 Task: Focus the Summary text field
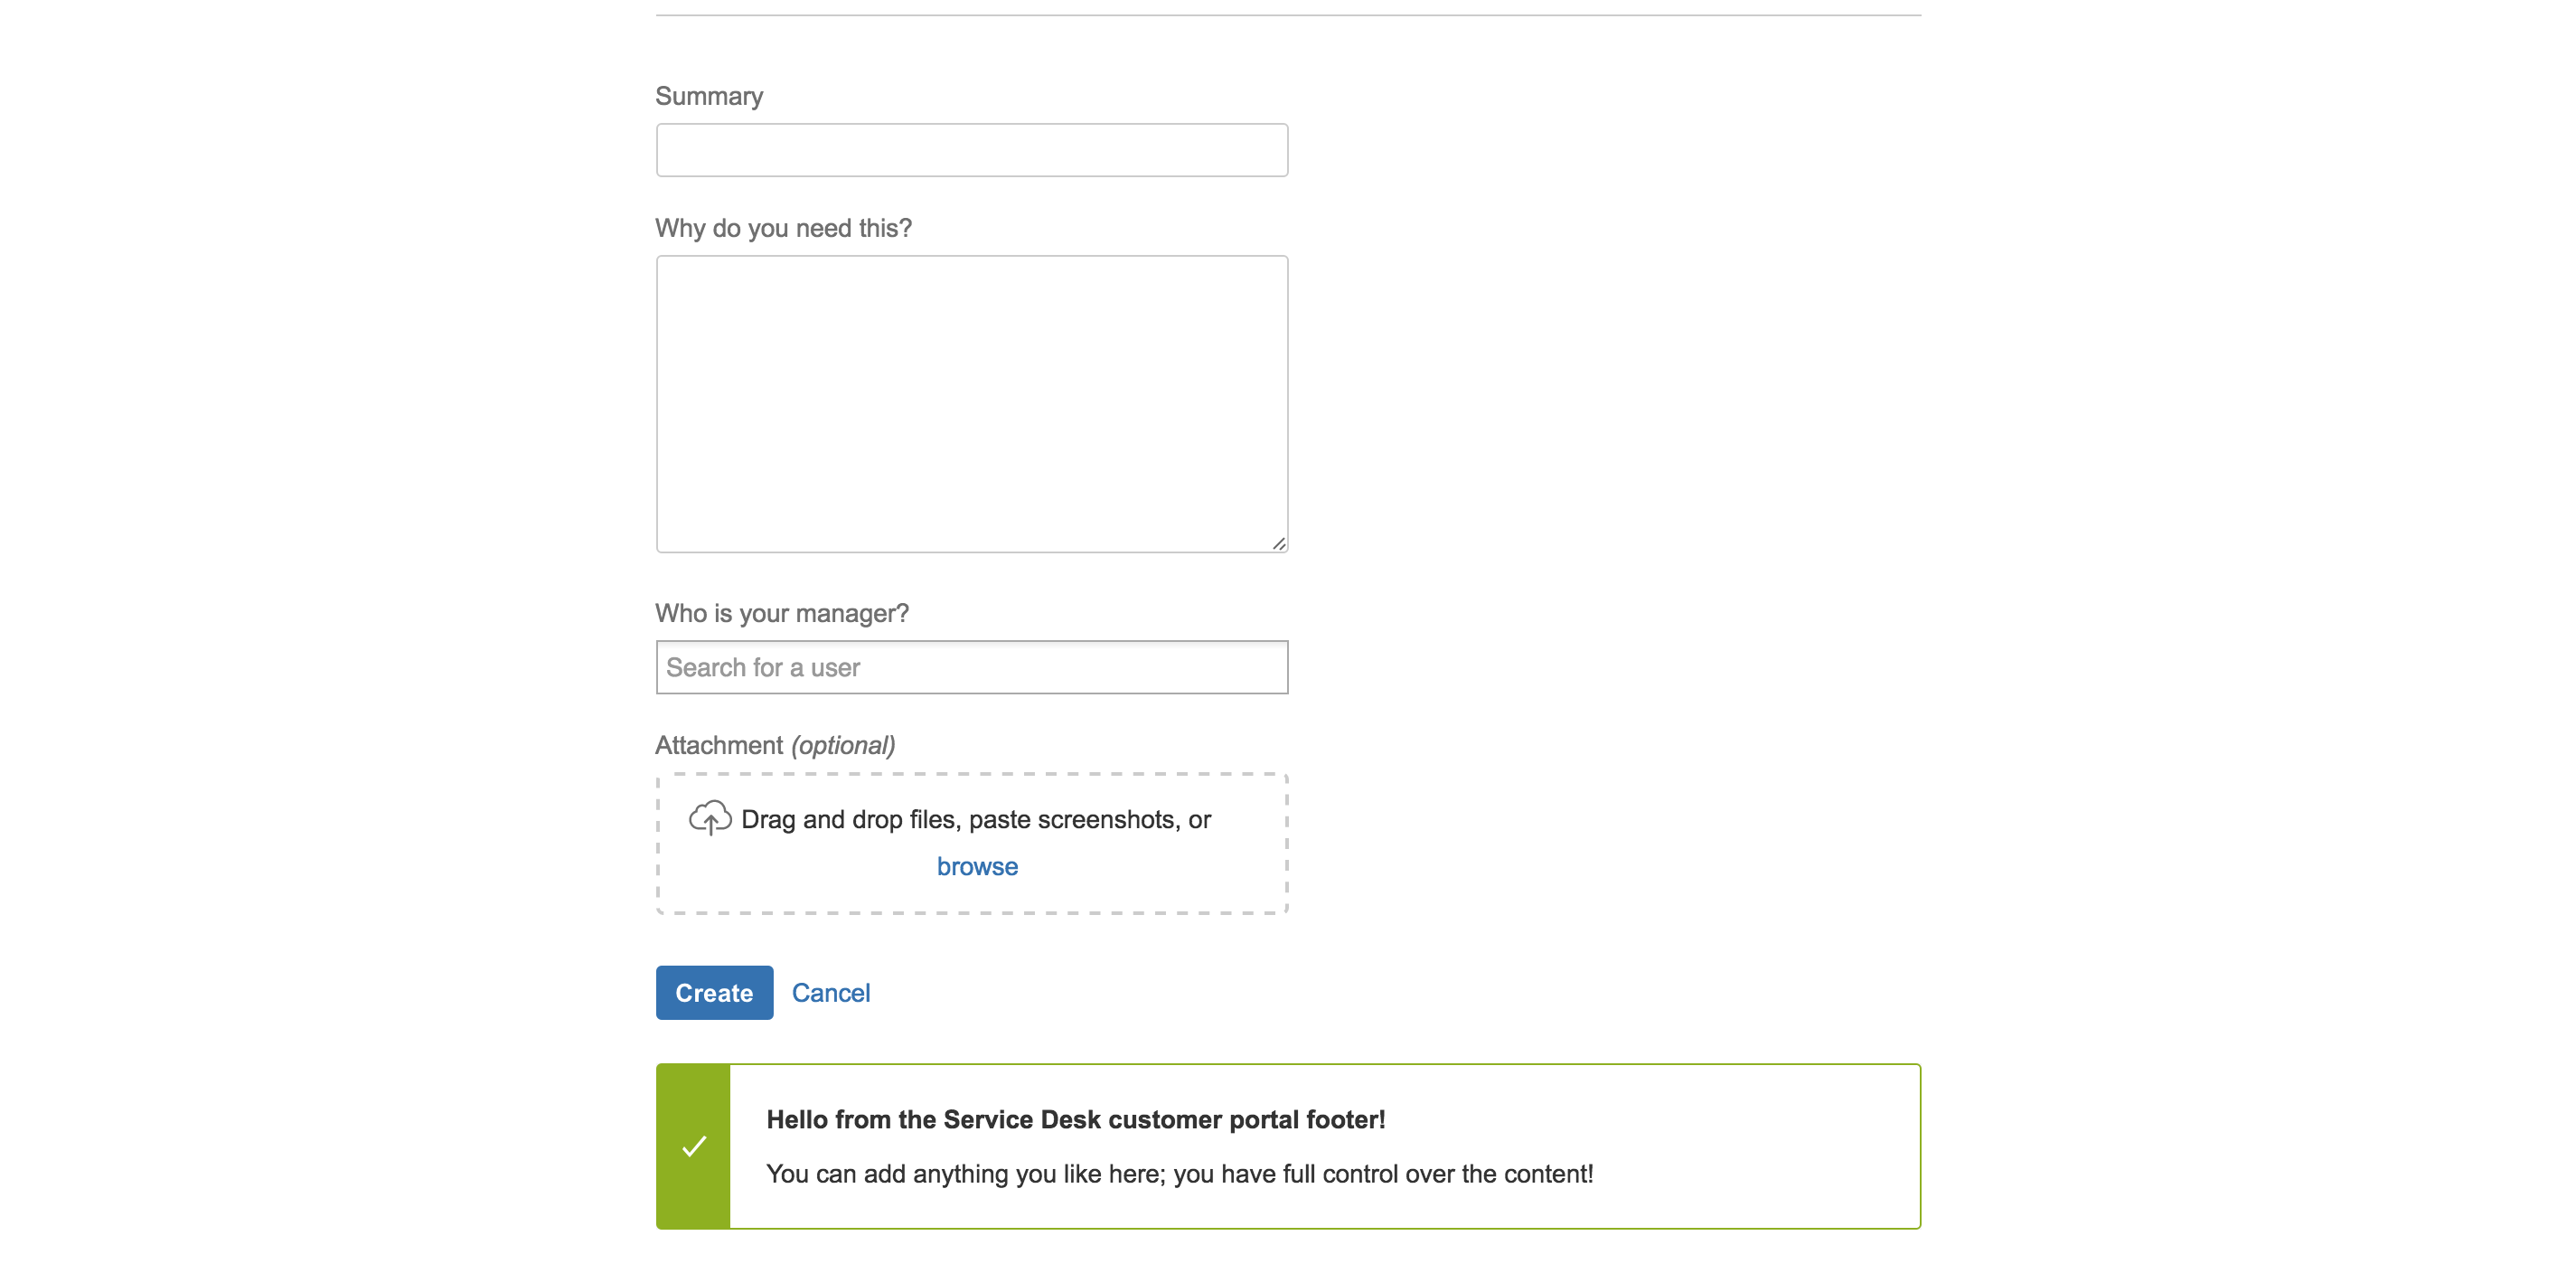pyautogui.click(x=972, y=150)
